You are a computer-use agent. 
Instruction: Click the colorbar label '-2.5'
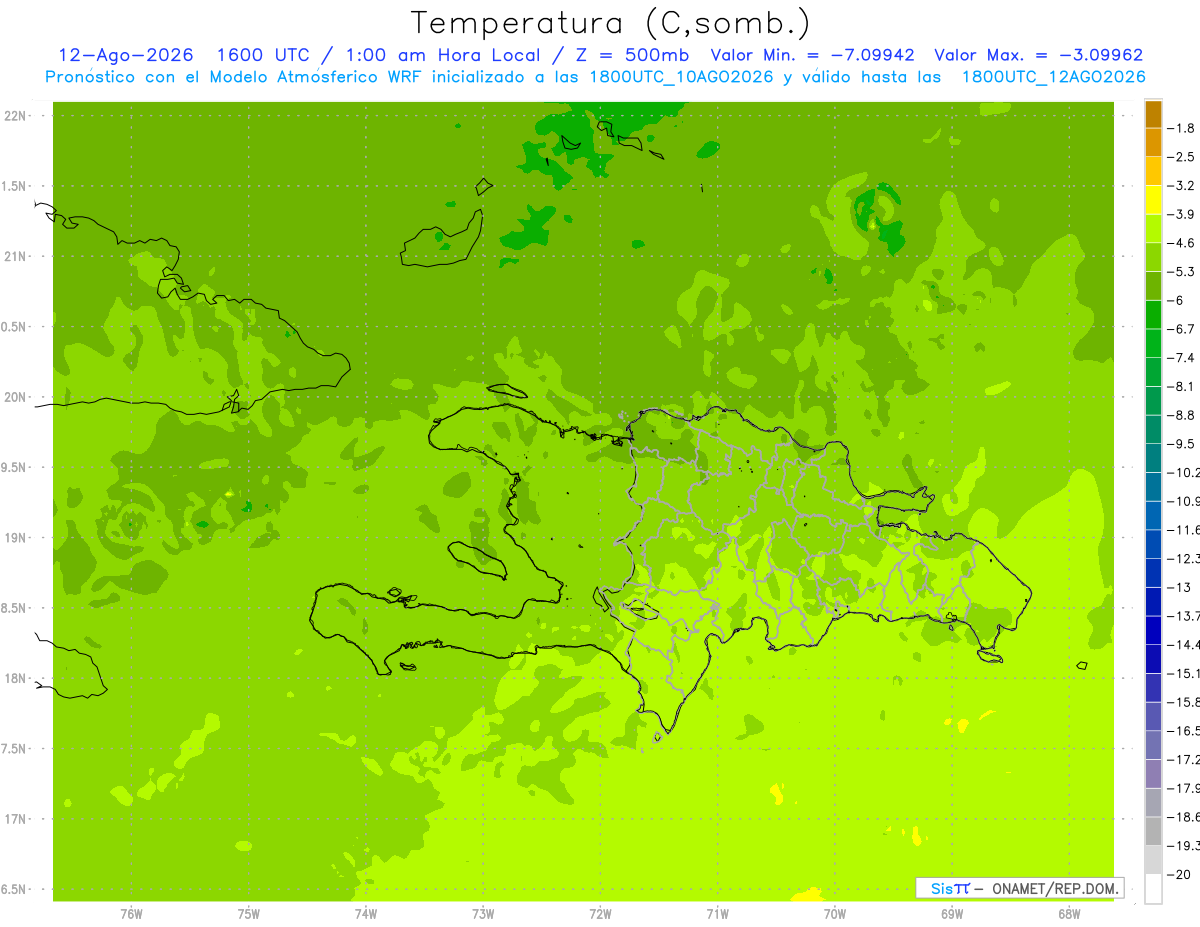[x=1180, y=157]
